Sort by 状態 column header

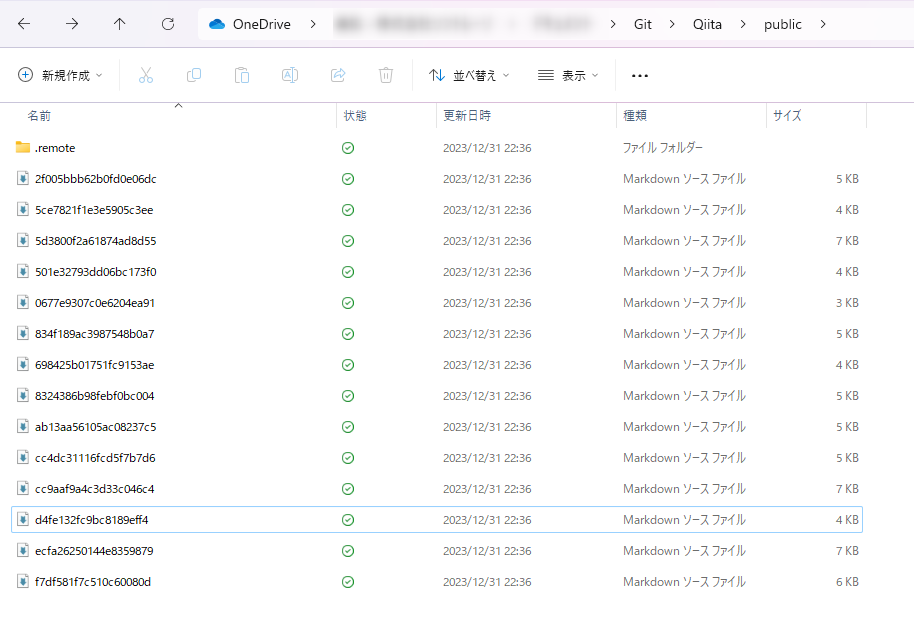[x=355, y=115]
